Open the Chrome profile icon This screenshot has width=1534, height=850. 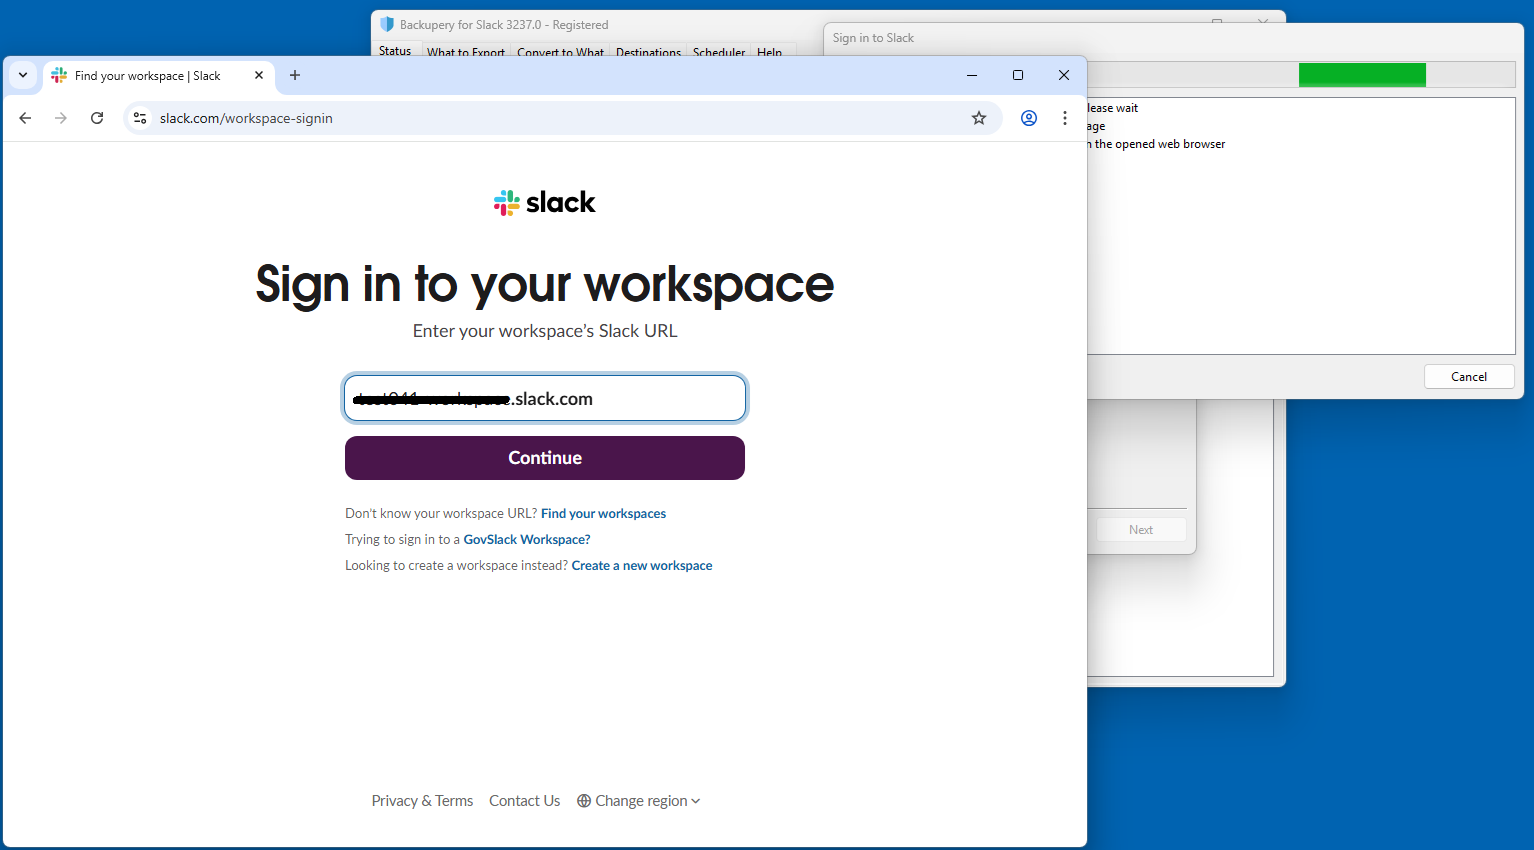1029,118
